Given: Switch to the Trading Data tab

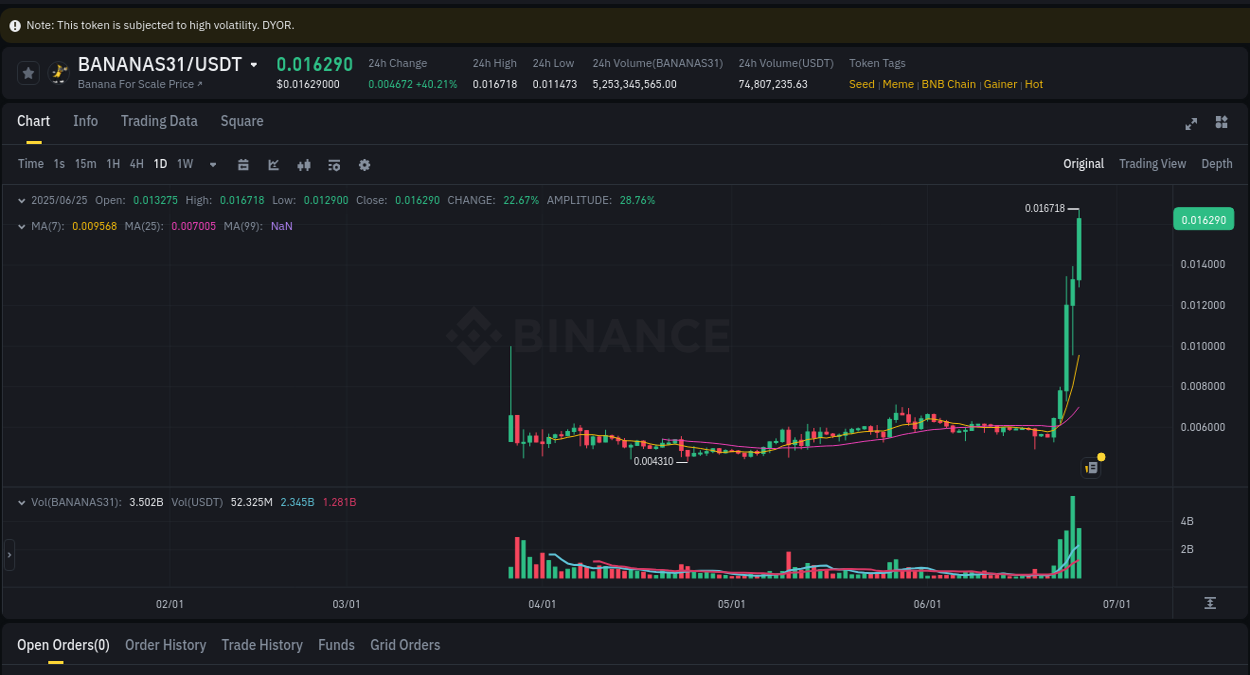Looking at the screenshot, I should coord(159,121).
